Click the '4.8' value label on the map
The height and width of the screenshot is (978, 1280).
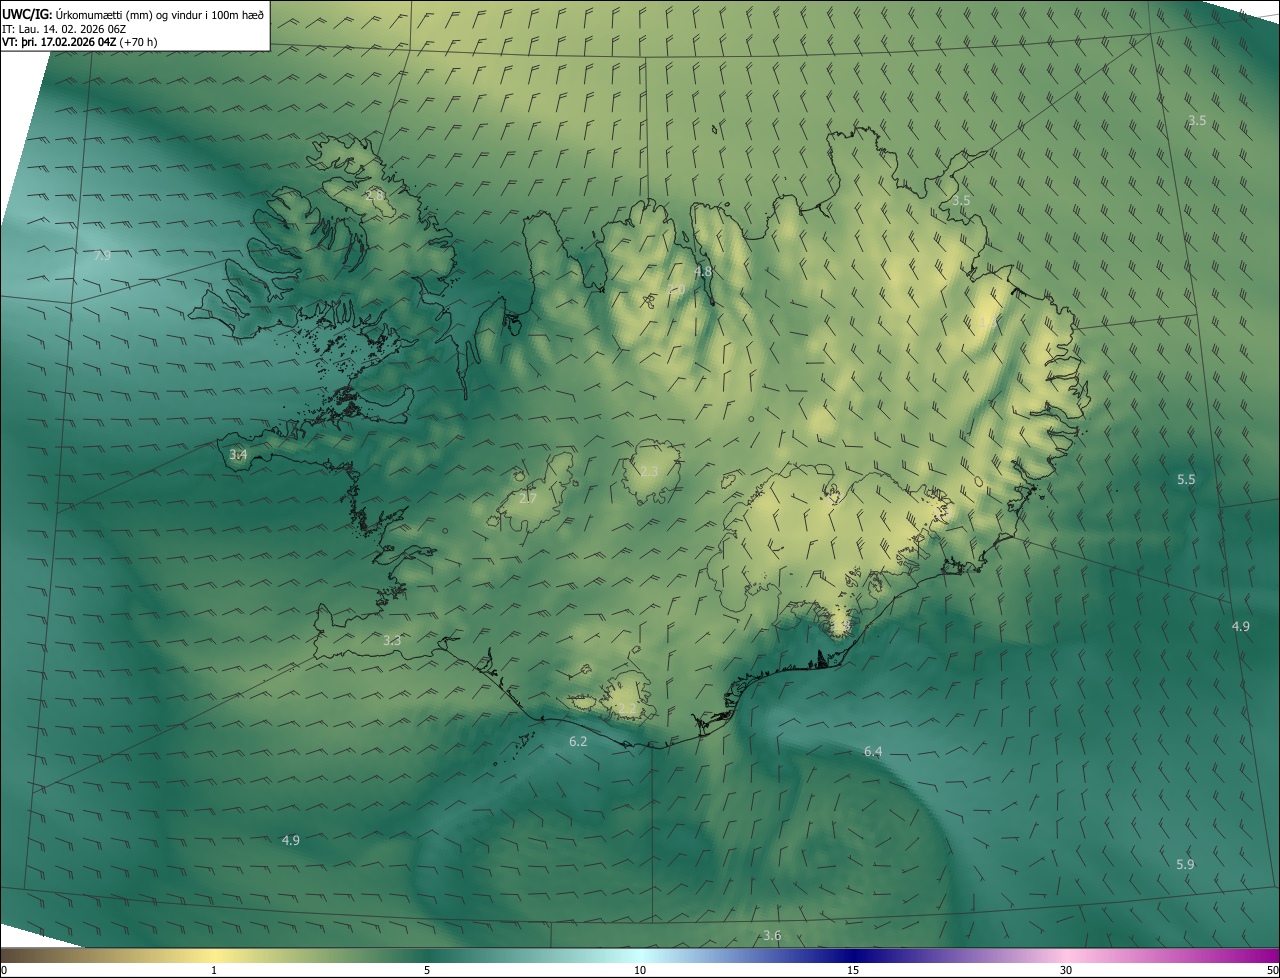(703, 272)
